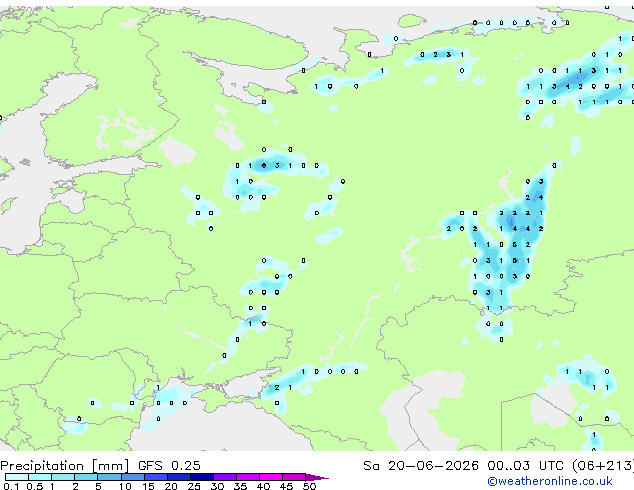Click the 5–10 mm legend swatch
This screenshot has width=634, height=490.
pyautogui.click(x=109, y=477)
